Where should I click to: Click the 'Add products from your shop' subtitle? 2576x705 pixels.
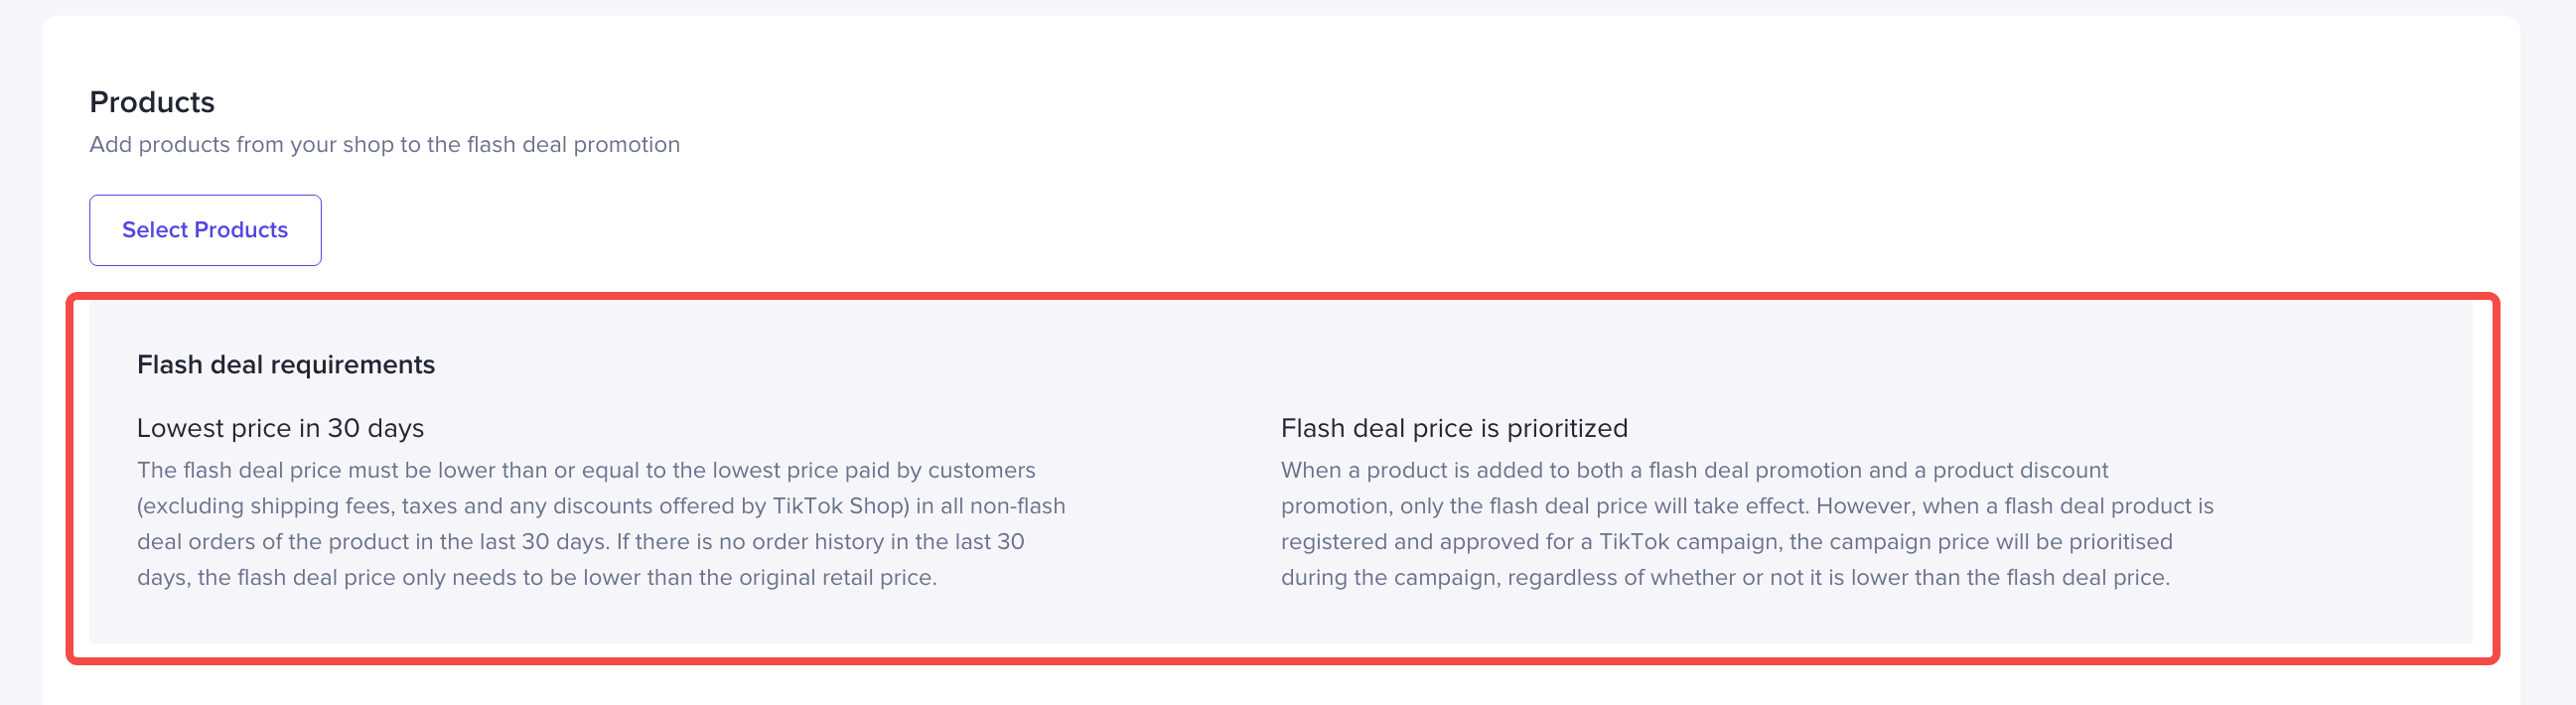coord(384,145)
